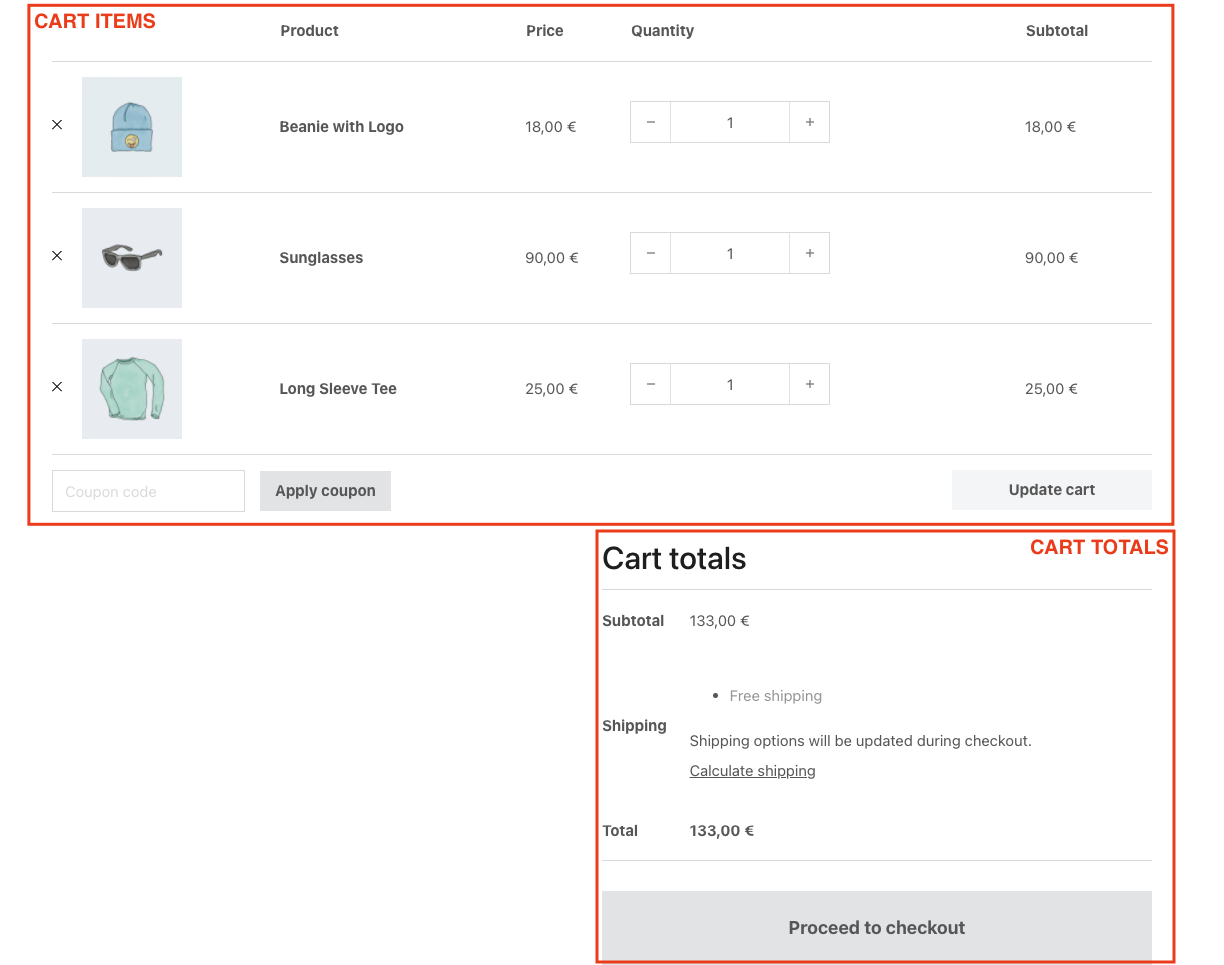Open the Sunglasses product image
This screenshot has height=965, width=1224.
click(132, 258)
